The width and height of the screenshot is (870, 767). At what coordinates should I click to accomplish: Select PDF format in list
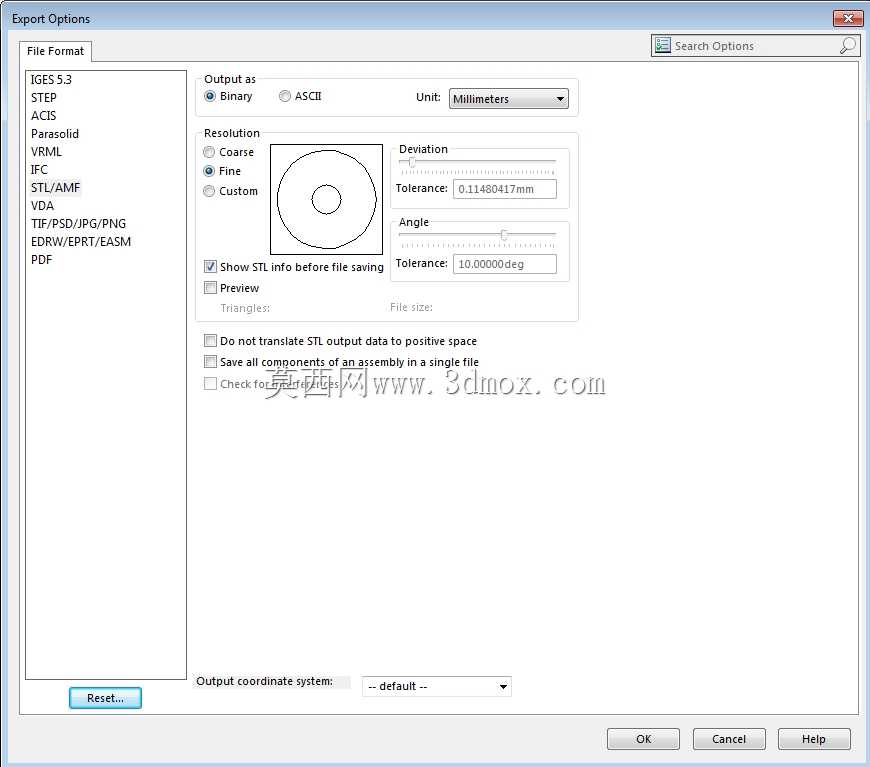pyautogui.click(x=42, y=259)
